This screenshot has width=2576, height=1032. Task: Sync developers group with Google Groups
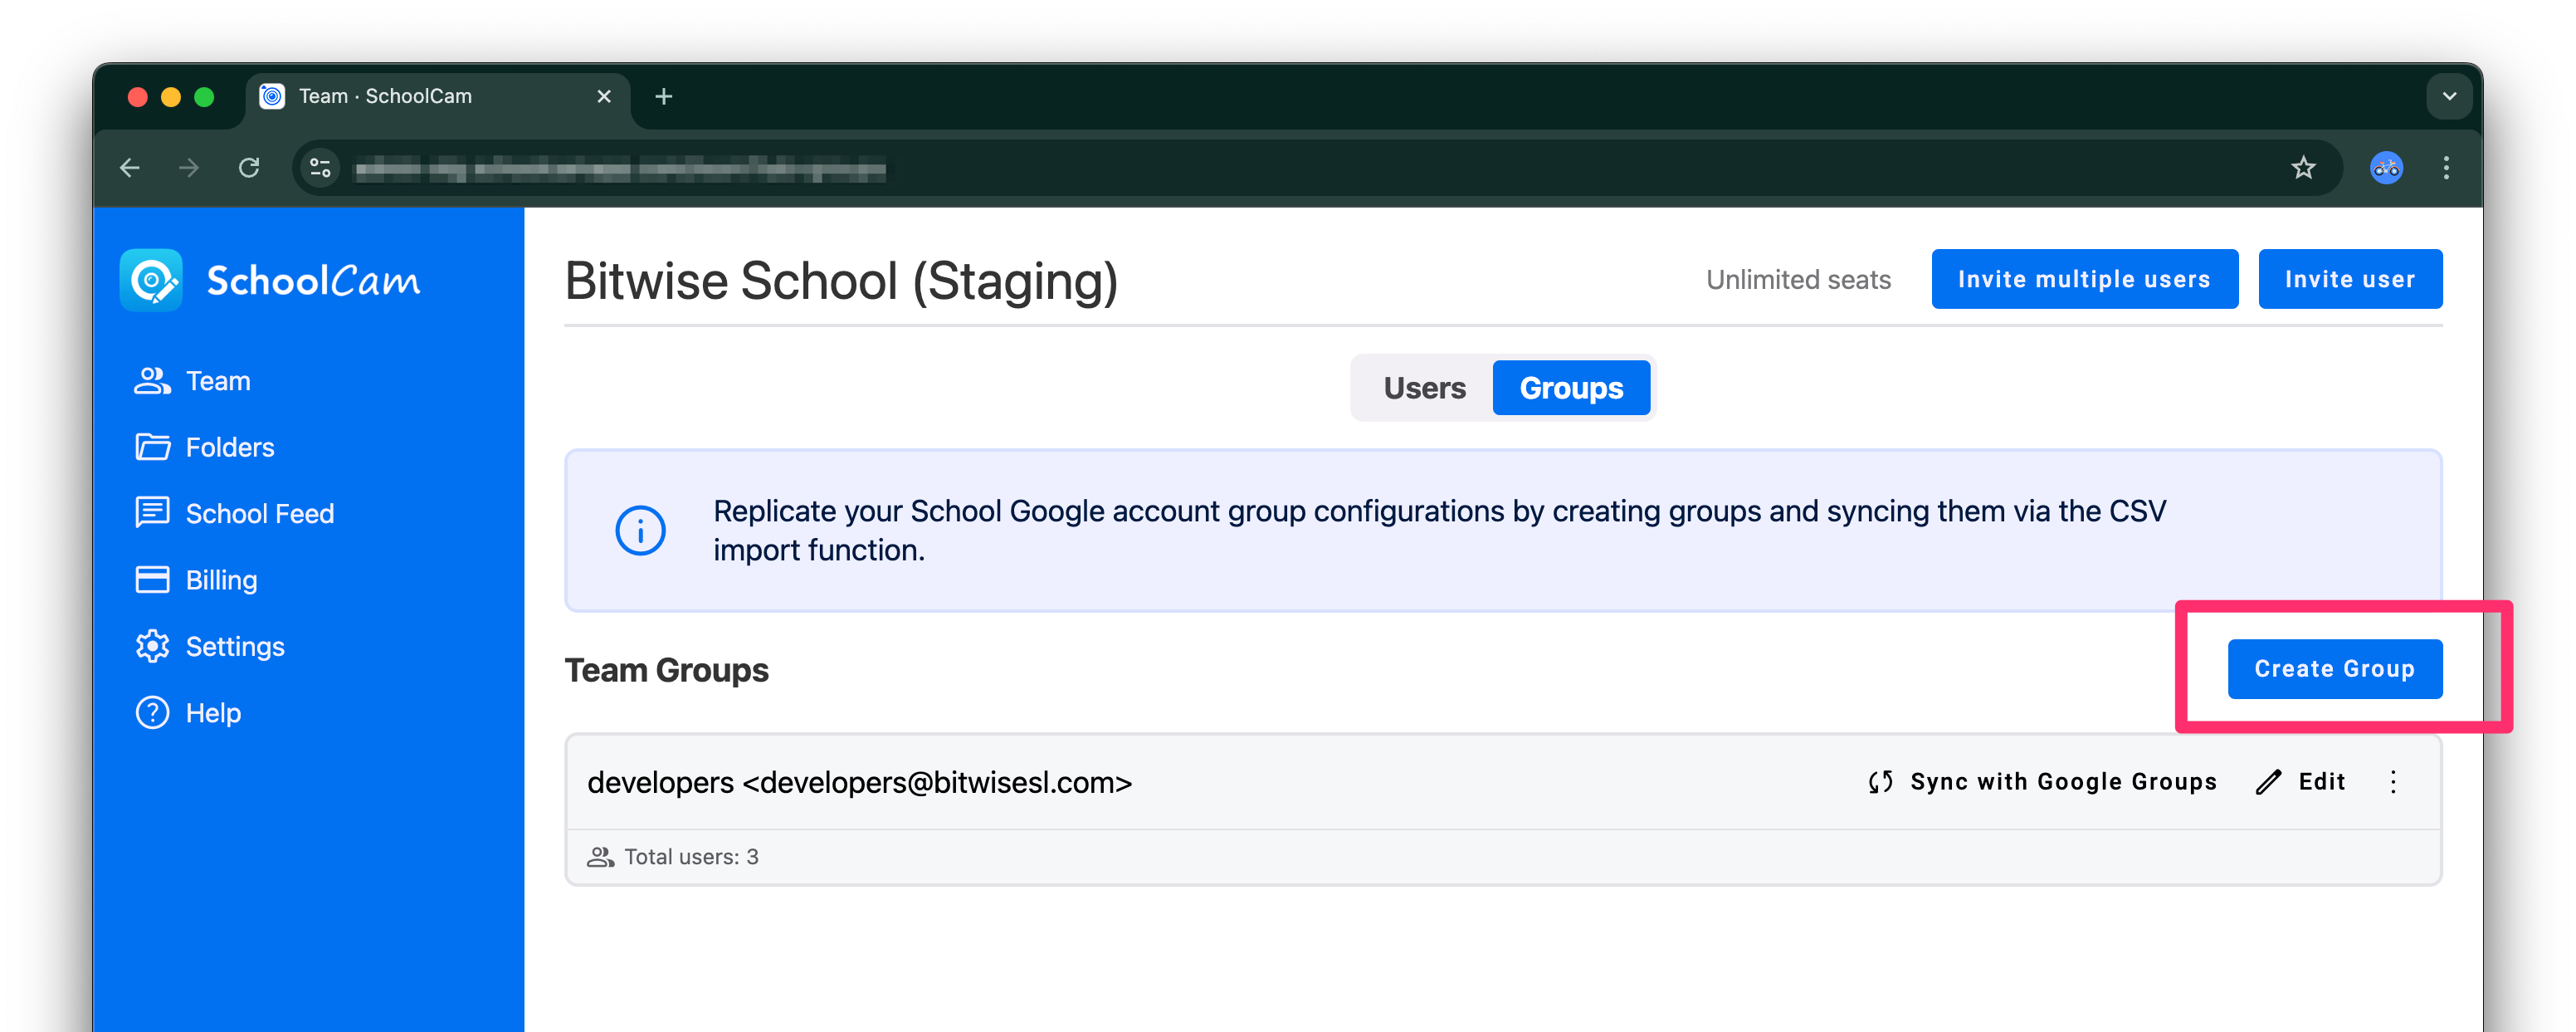point(2042,781)
